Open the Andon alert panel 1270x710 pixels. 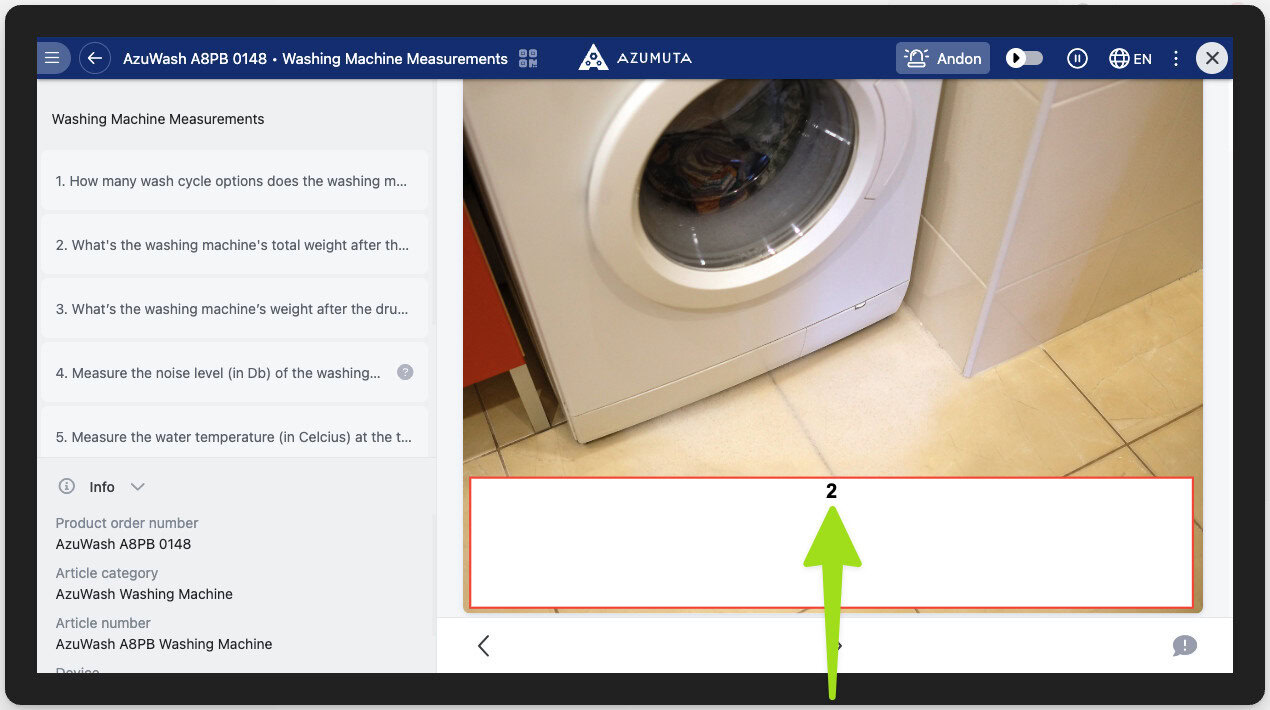[x=942, y=57]
